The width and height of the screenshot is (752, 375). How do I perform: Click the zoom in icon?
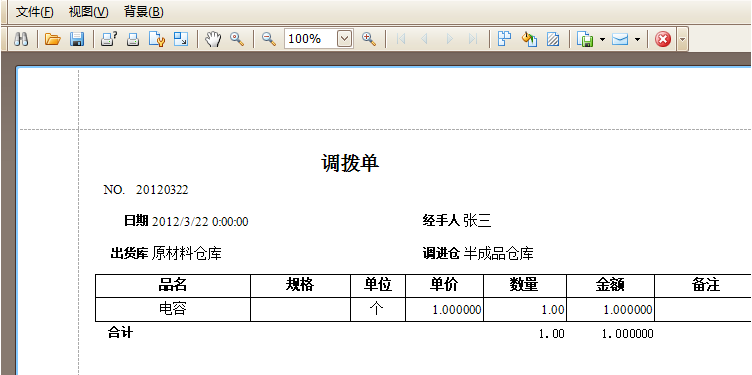pos(369,39)
